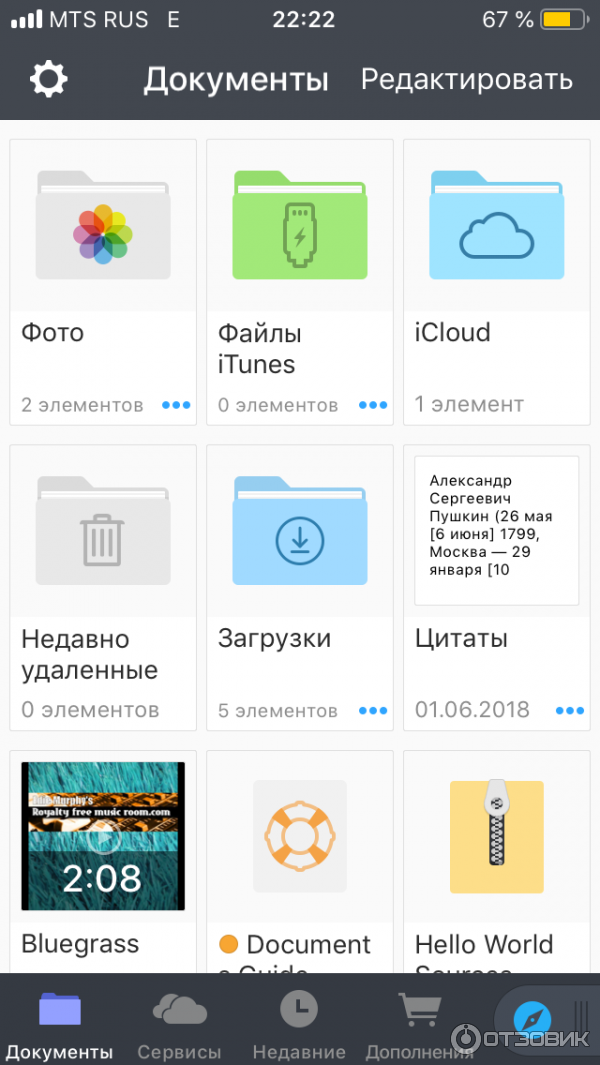Switch to the Документы tab

[59, 1025]
